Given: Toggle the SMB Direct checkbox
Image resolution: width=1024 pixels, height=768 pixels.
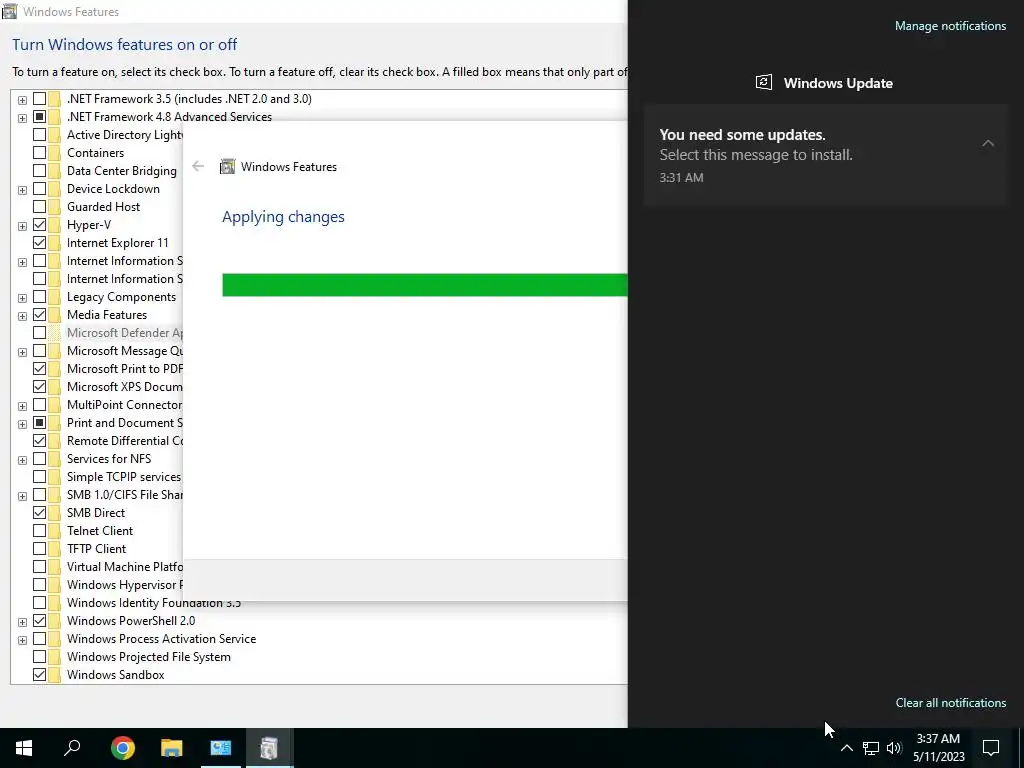Looking at the screenshot, I should (39, 513).
